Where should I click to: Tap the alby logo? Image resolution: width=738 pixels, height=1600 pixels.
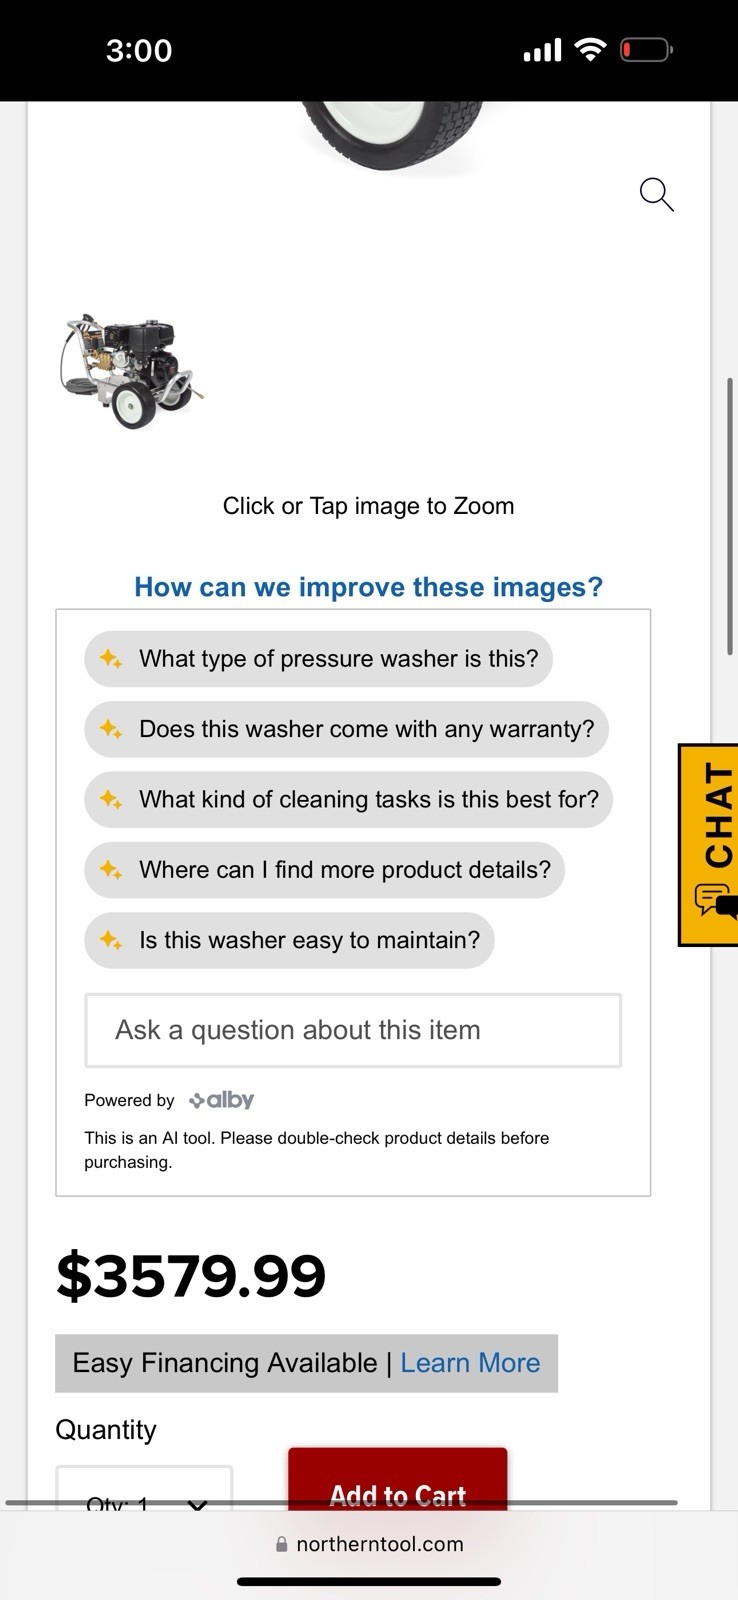pyautogui.click(x=222, y=1100)
